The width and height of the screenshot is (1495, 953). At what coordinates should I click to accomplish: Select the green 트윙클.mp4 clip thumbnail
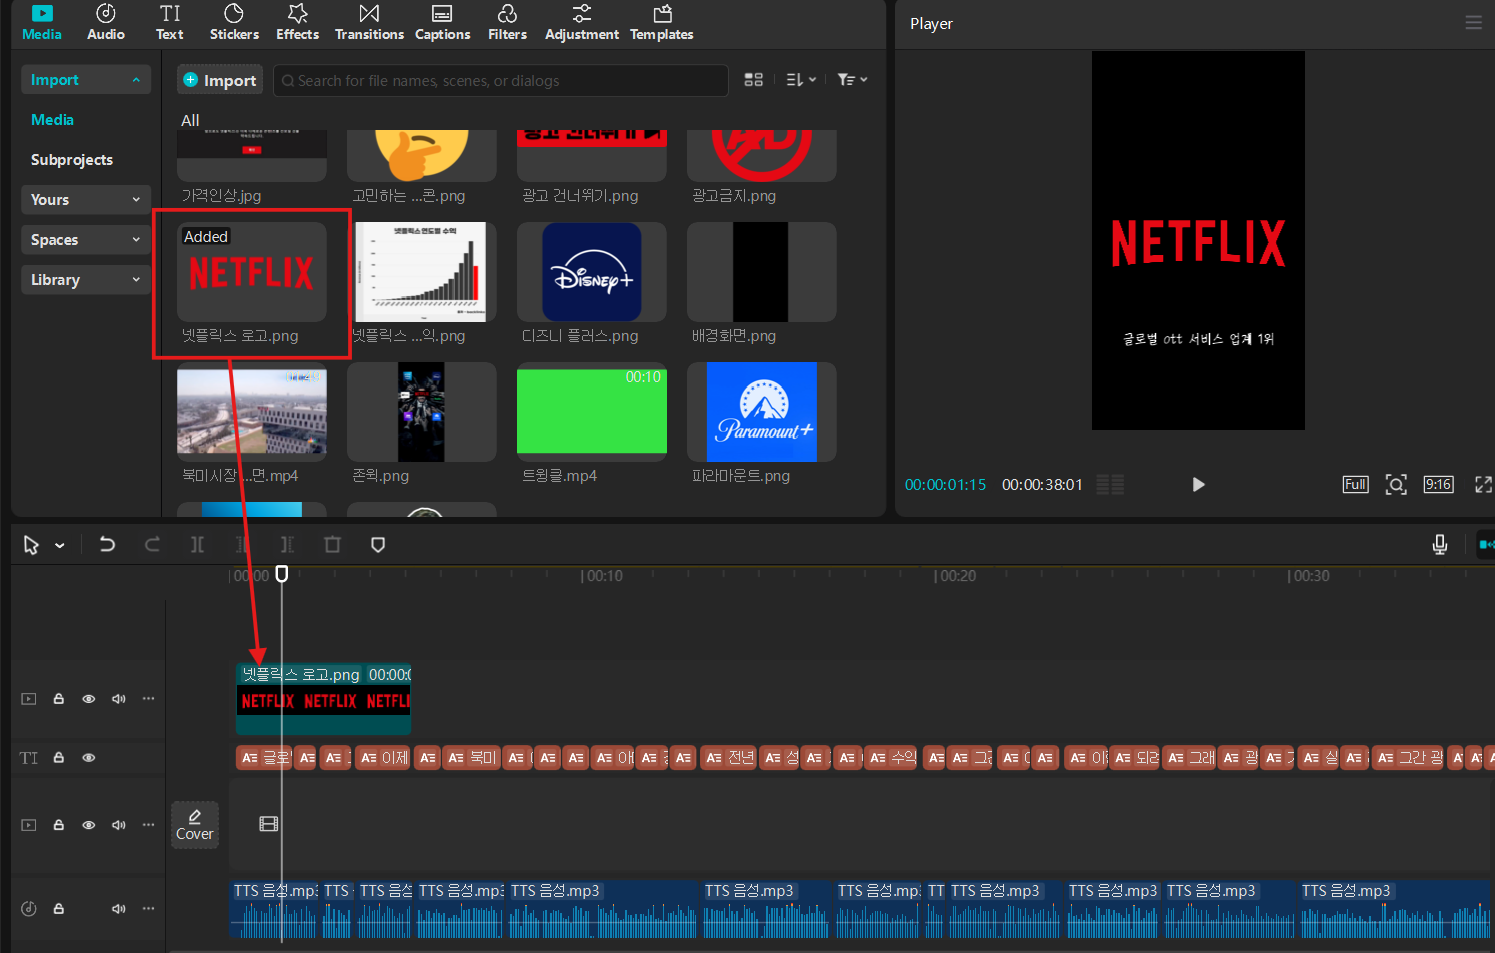pos(591,412)
